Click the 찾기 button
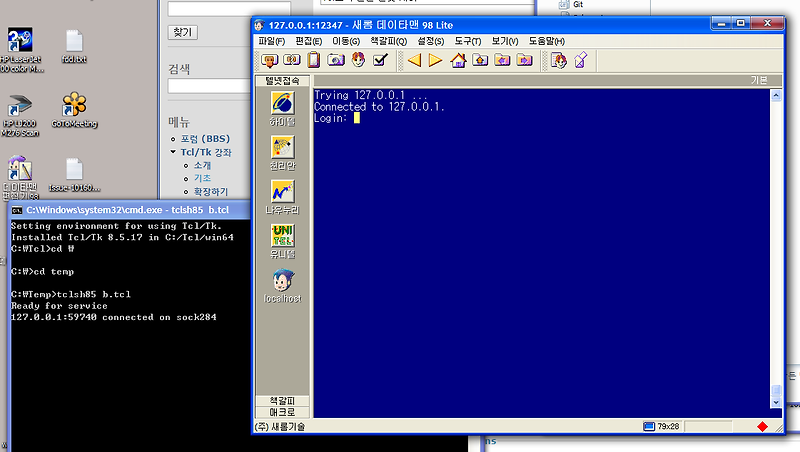Screen dimensions: 800x452 [x=183, y=32]
